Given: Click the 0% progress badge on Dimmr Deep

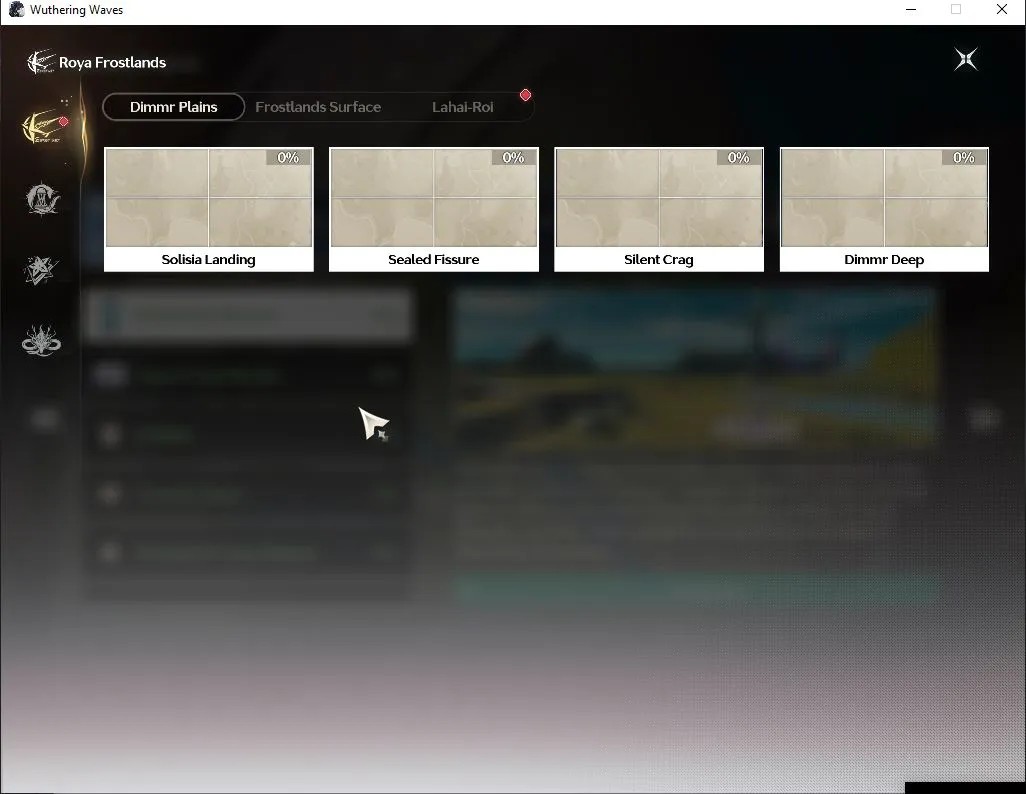Looking at the screenshot, I should (x=964, y=157).
